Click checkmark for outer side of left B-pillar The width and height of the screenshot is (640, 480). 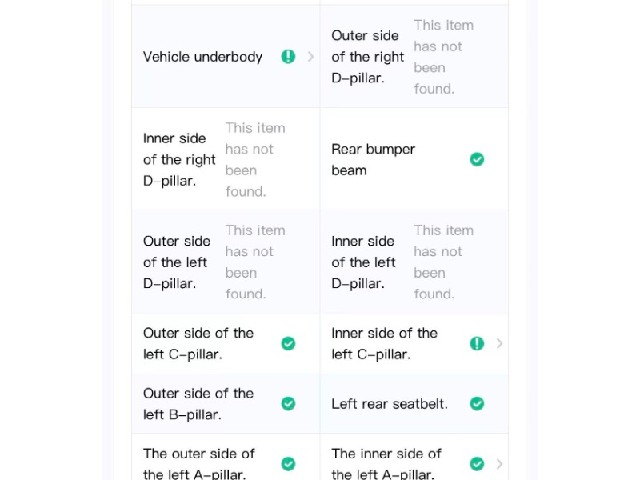288,404
